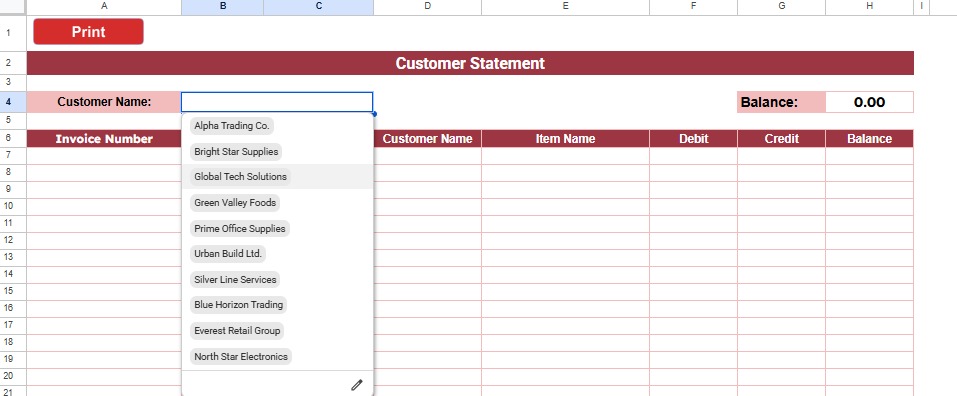Viewport: 957px width, 396px height.
Task: Select Urban Build Ltd. option
Action: click(x=228, y=254)
